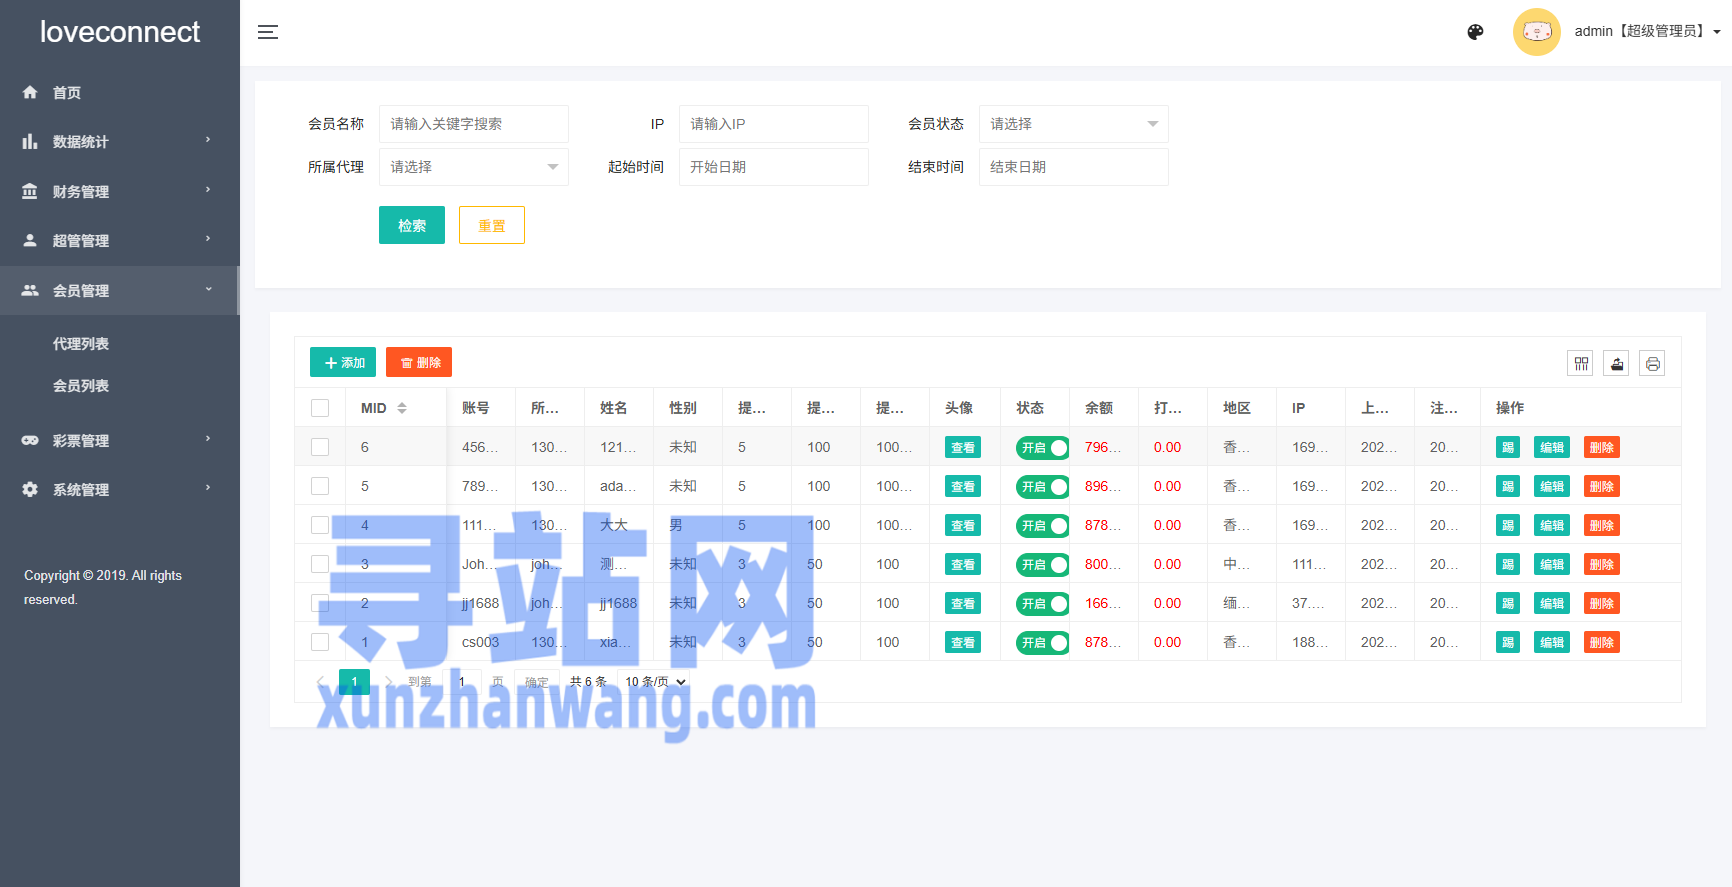Click the MID column sort arrows
1732x887 pixels.
coord(402,408)
